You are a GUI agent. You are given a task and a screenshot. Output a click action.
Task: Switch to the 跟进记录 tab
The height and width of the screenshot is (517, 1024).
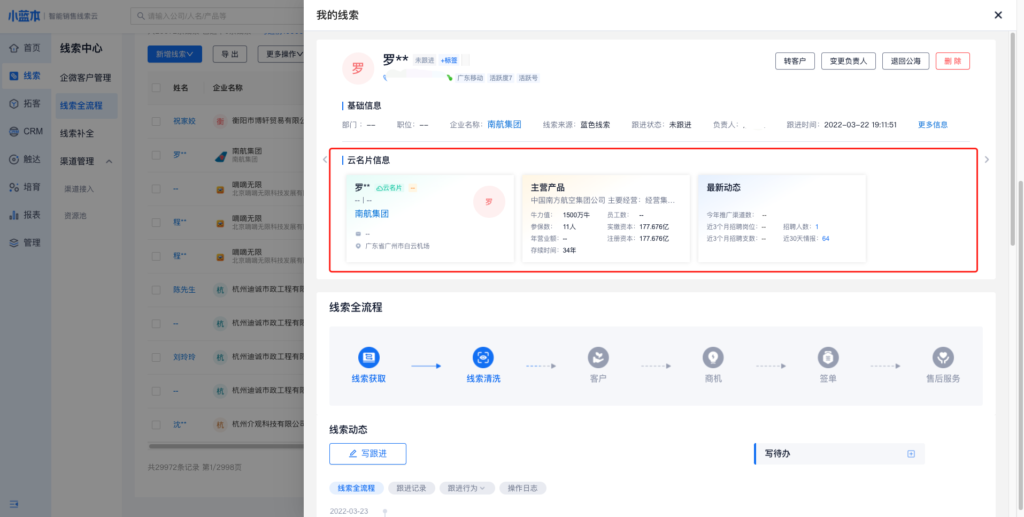pos(411,488)
